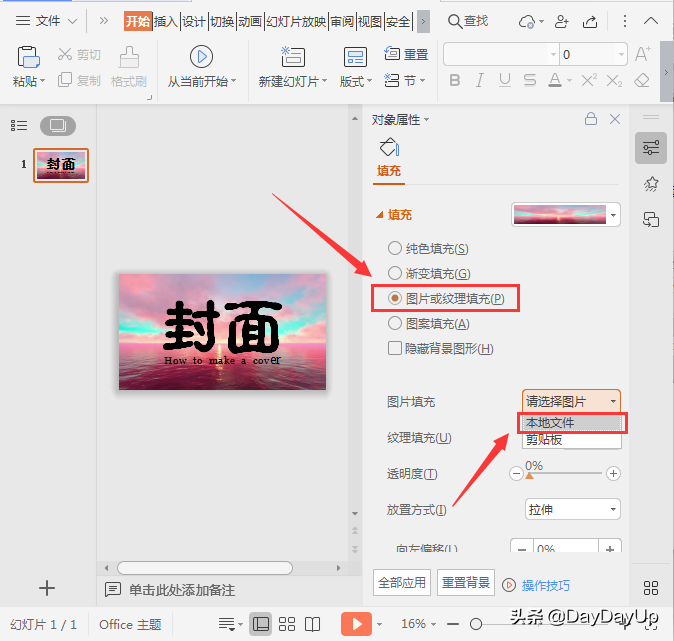Image resolution: width=674 pixels, height=641 pixels.
Task: Click the Copy icon
Action: coord(65,80)
